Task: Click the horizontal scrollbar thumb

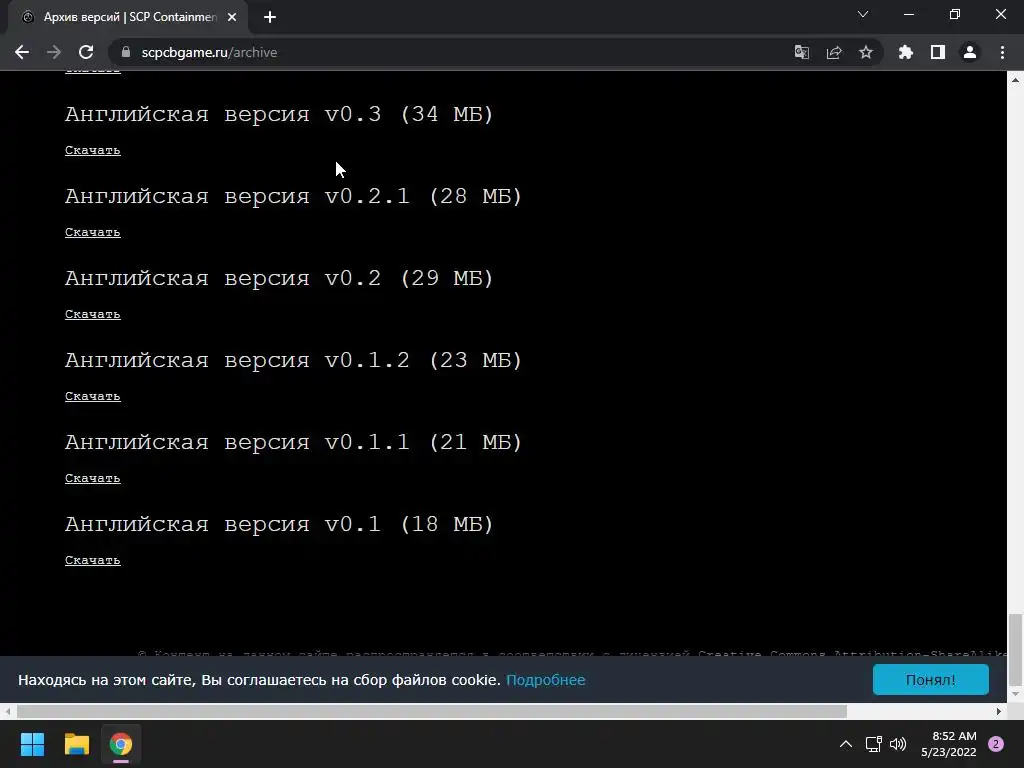Action: point(432,711)
